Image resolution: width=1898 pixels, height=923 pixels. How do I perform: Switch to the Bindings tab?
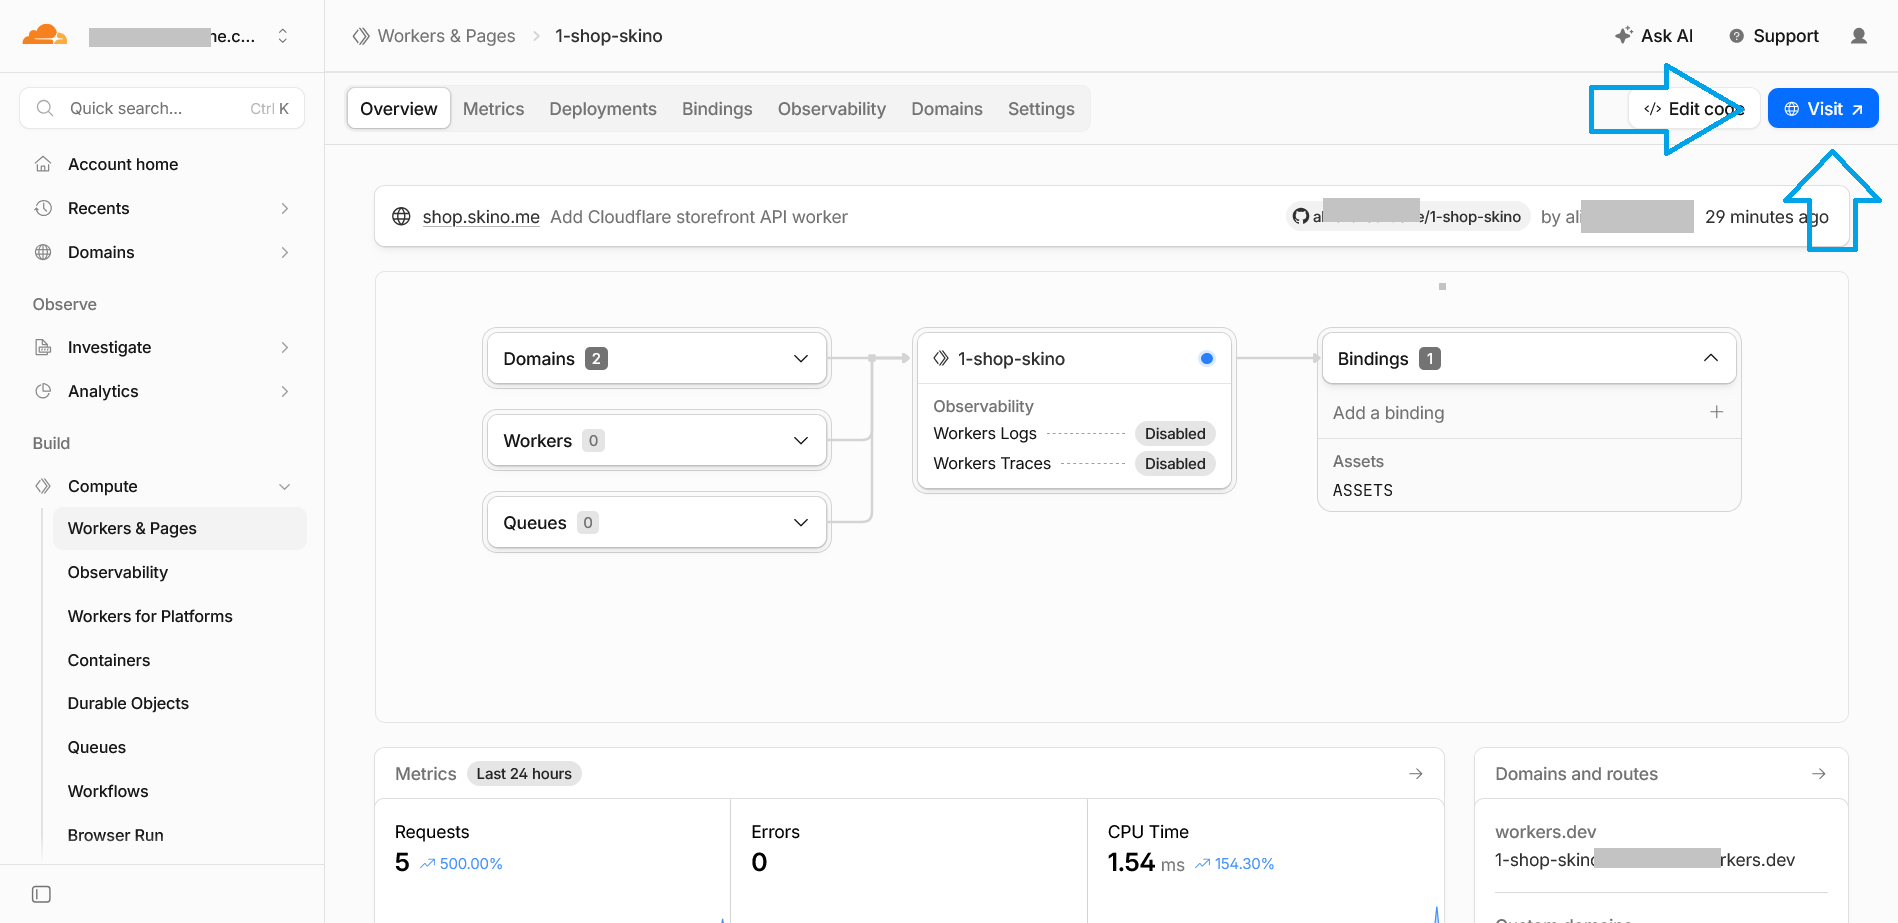pos(717,108)
